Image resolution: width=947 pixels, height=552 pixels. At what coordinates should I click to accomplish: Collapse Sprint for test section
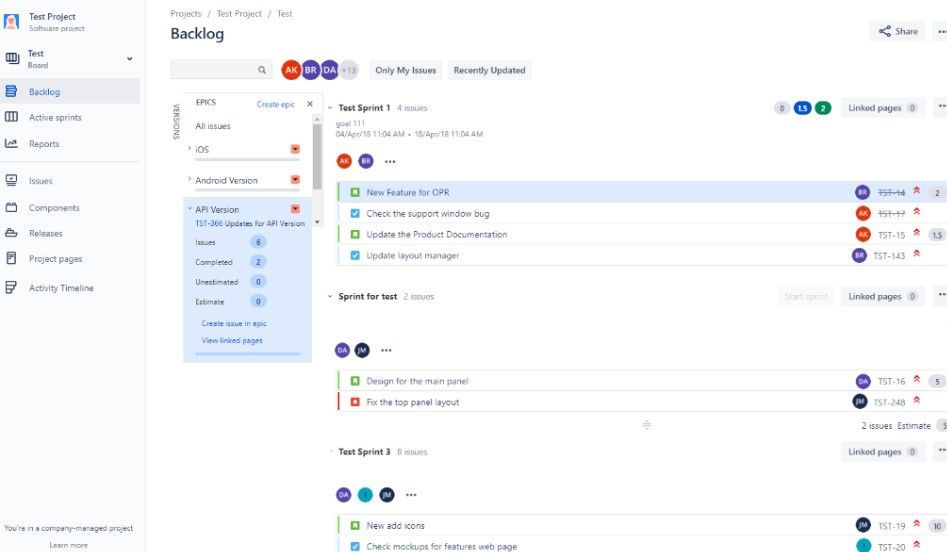coord(330,297)
